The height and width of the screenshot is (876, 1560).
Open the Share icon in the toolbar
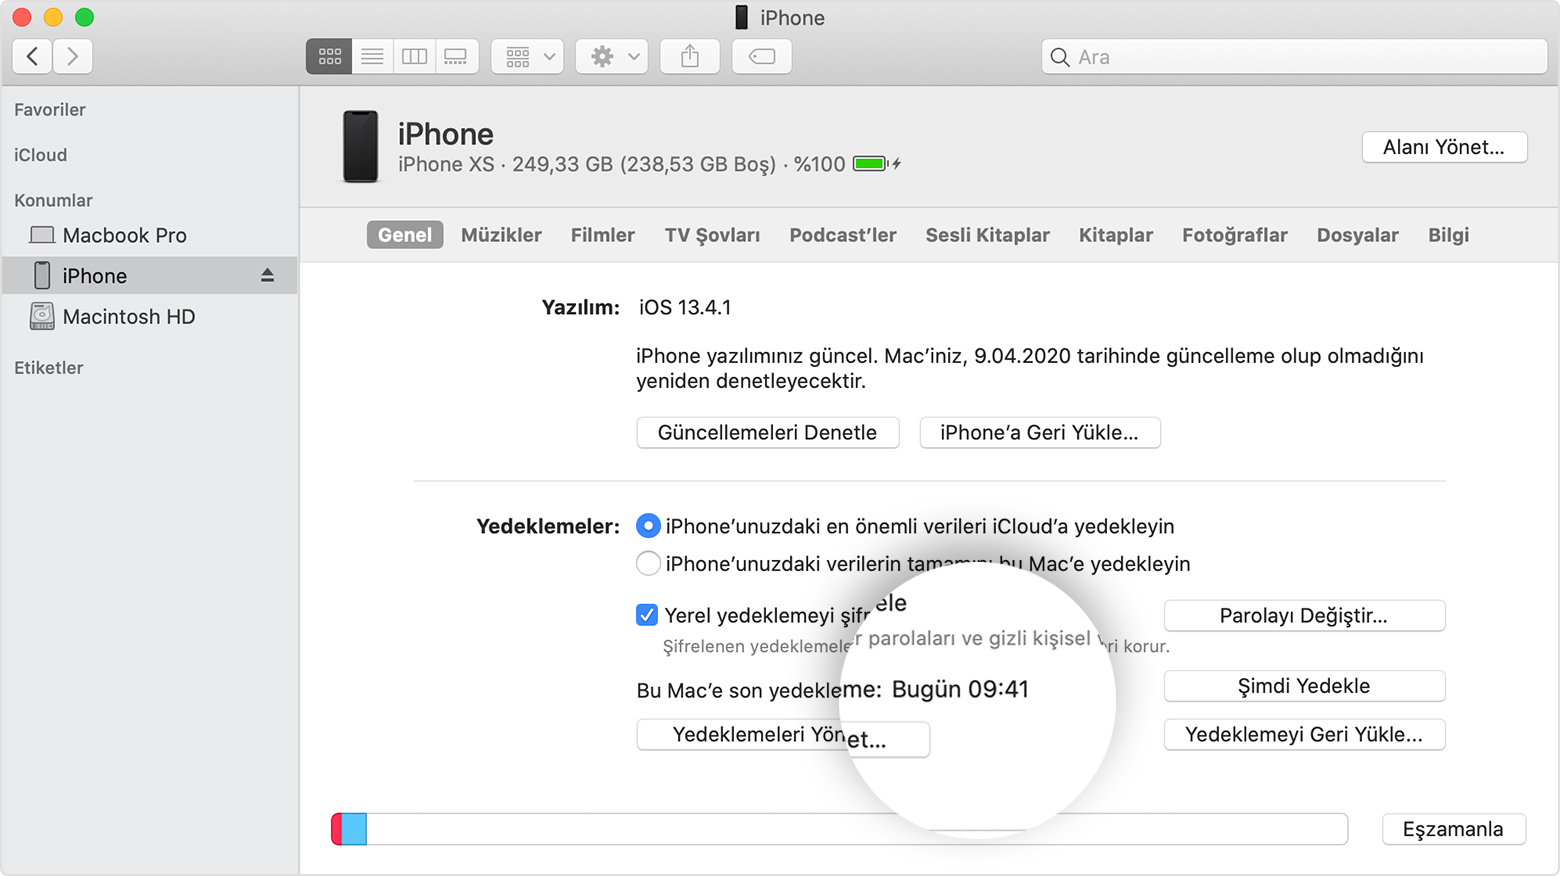(x=689, y=56)
